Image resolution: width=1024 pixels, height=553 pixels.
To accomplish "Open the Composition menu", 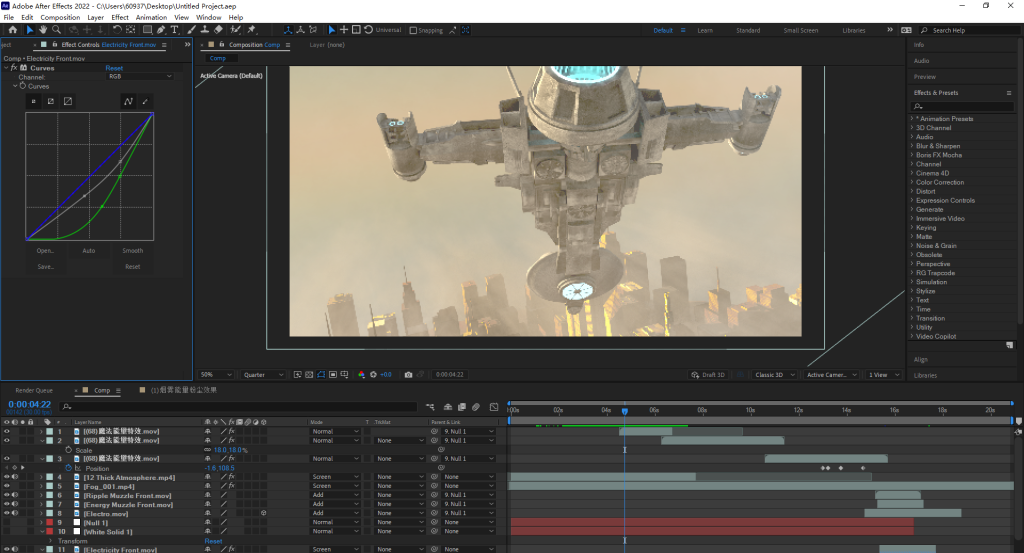I will click(x=60, y=18).
